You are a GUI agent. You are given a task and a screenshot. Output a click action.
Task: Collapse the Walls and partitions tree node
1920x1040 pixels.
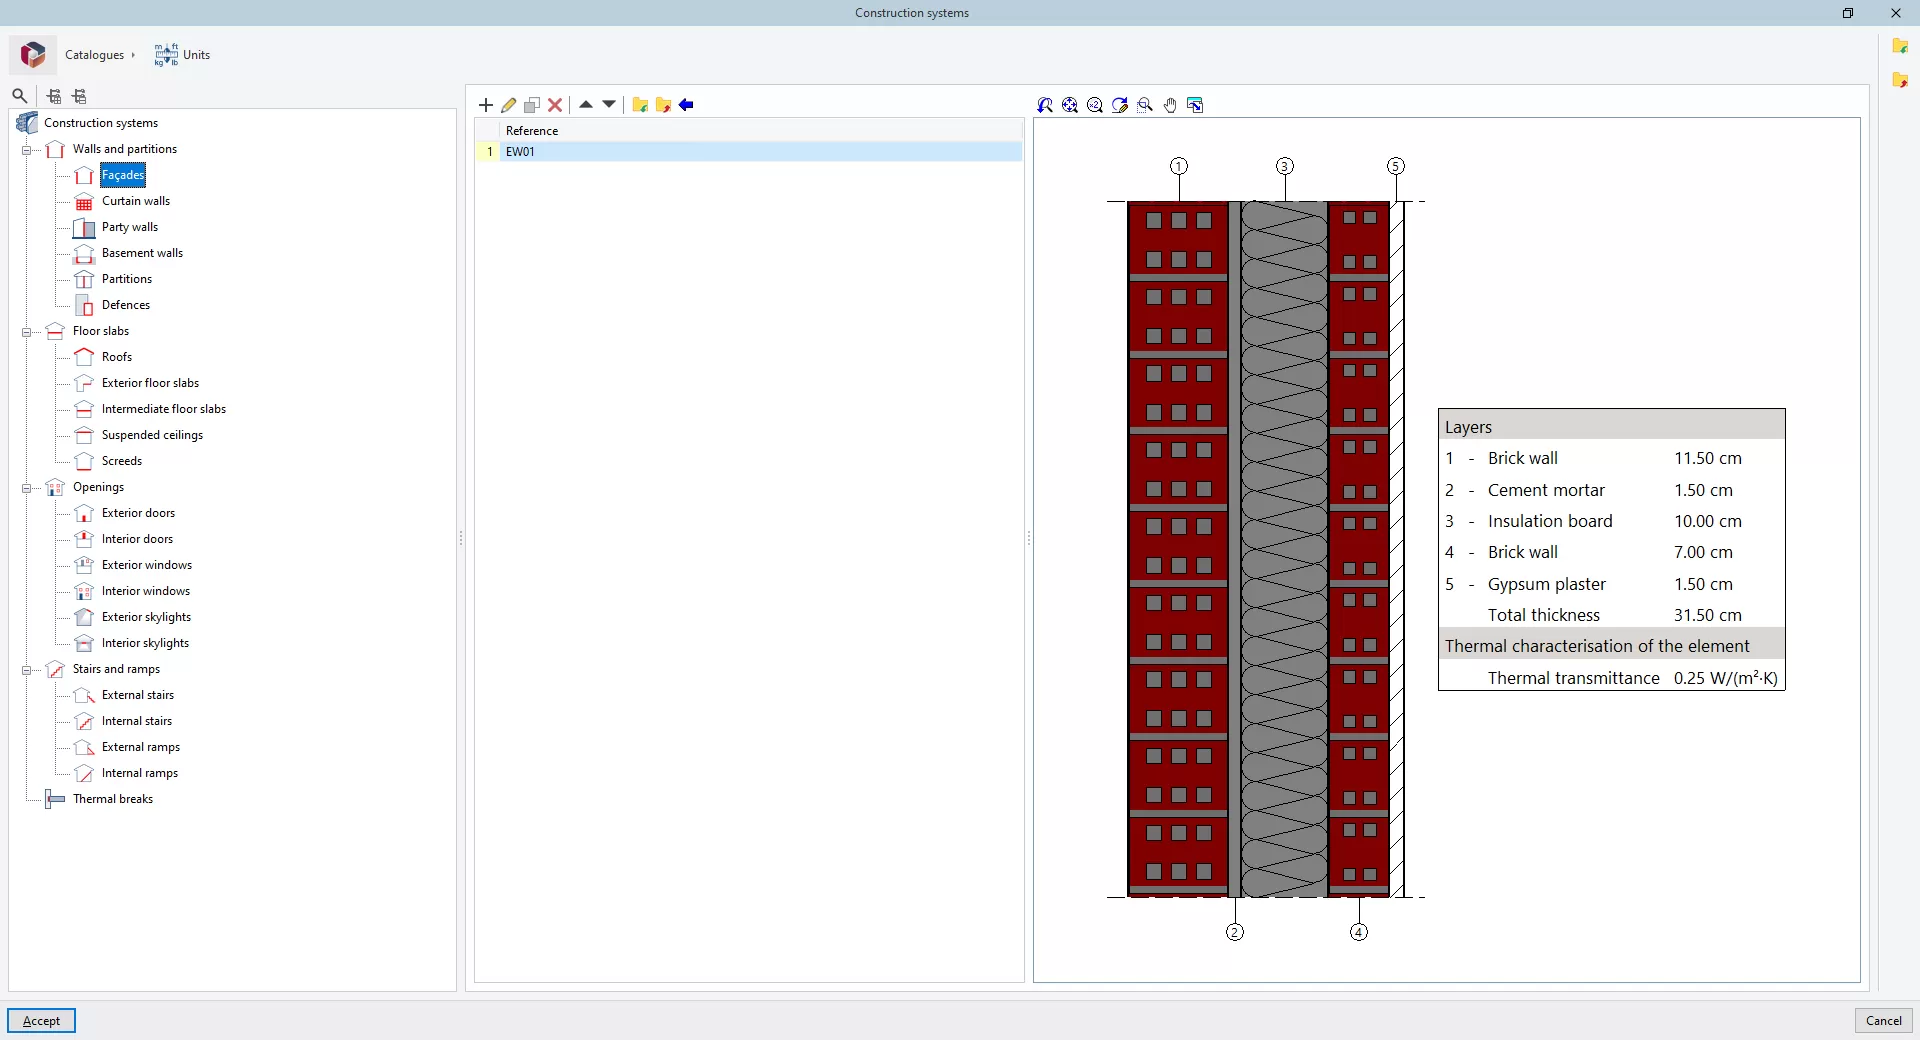[x=27, y=150]
